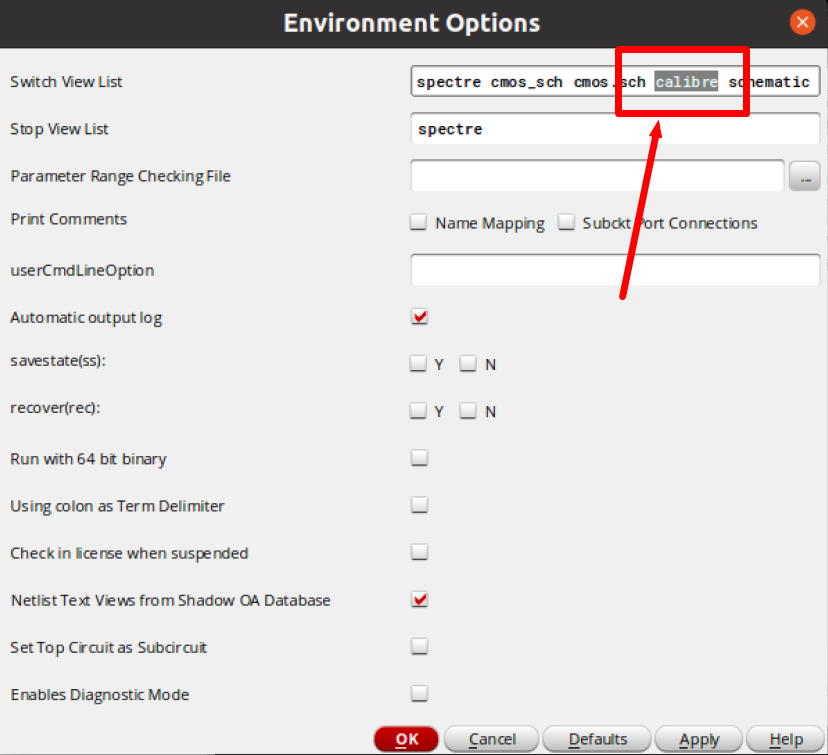Viewport: 828px width, 755px height.
Task: Click the Print Comments label
Action: tap(69, 219)
